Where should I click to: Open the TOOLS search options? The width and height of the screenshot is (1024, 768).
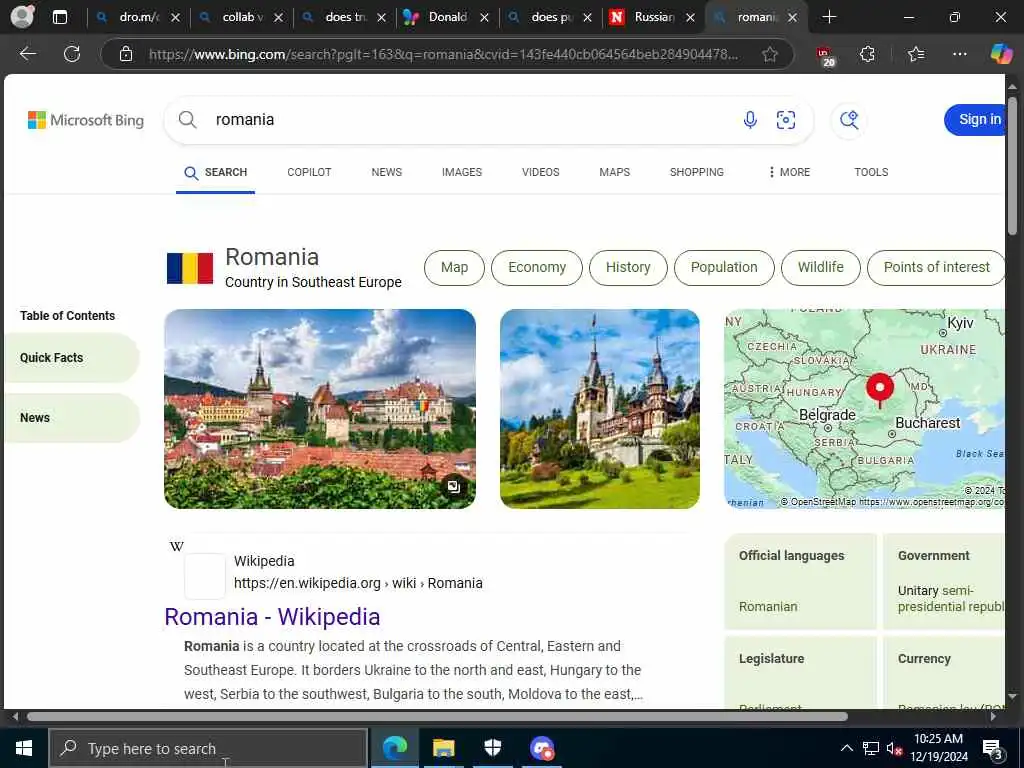(x=871, y=172)
